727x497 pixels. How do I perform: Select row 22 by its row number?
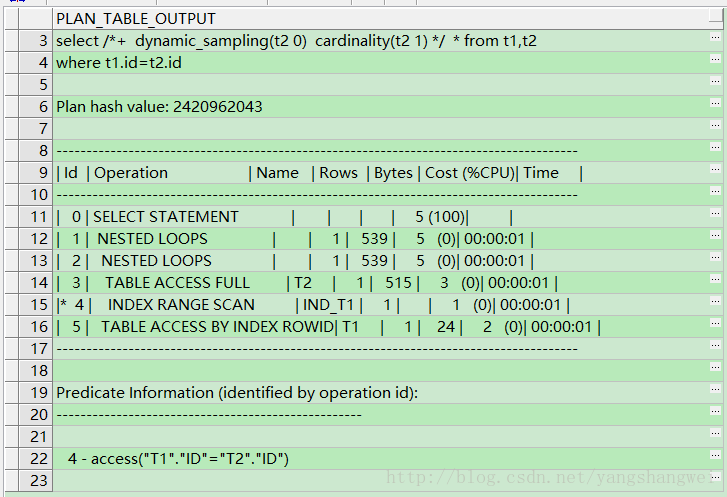(x=38, y=458)
